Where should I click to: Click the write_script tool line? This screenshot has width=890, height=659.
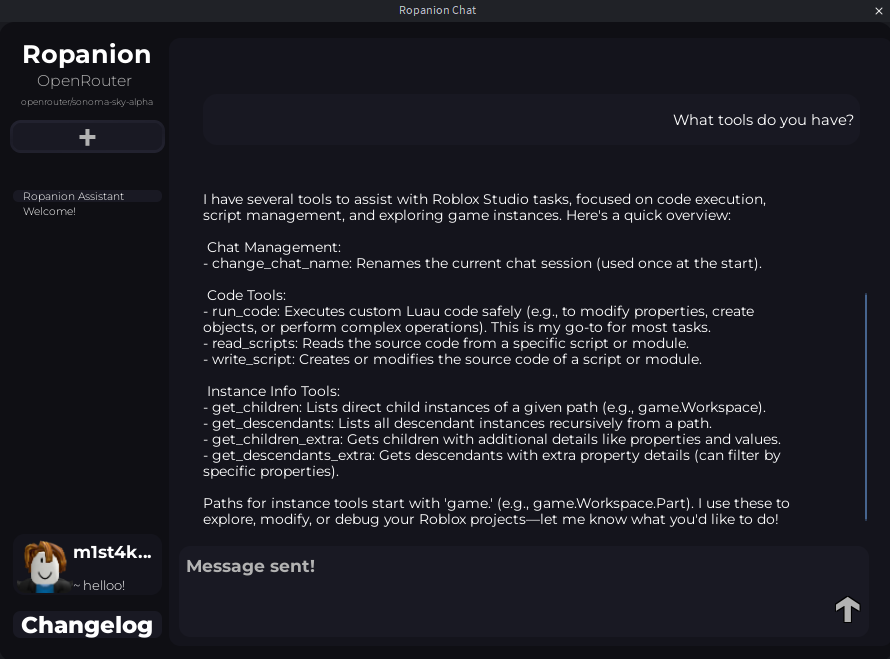[452, 359]
